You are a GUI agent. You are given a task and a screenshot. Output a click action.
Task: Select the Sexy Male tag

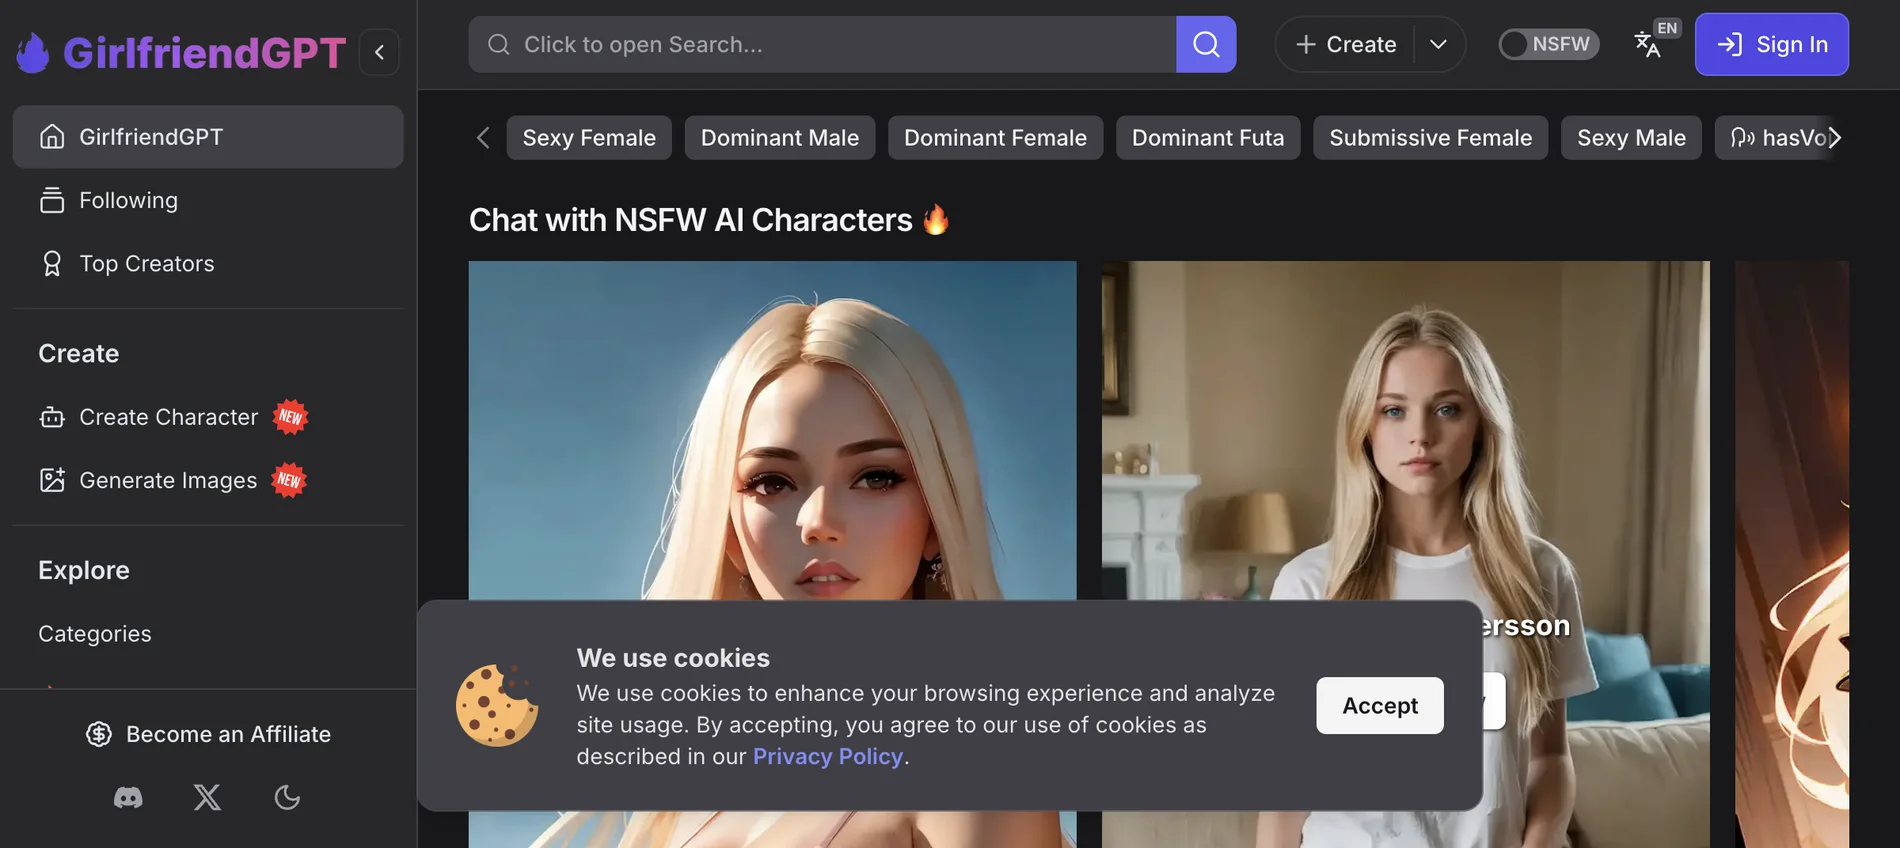(1631, 138)
